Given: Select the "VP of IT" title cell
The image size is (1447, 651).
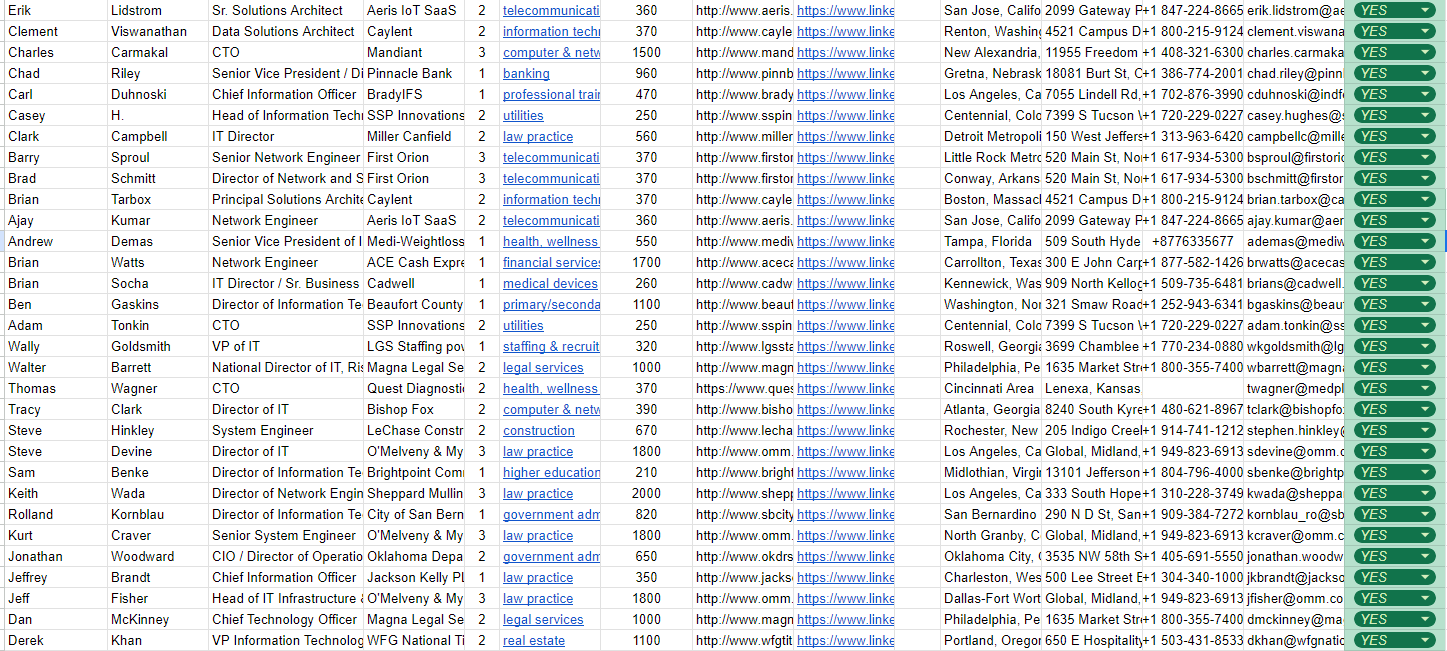Looking at the screenshot, I should click(286, 346).
